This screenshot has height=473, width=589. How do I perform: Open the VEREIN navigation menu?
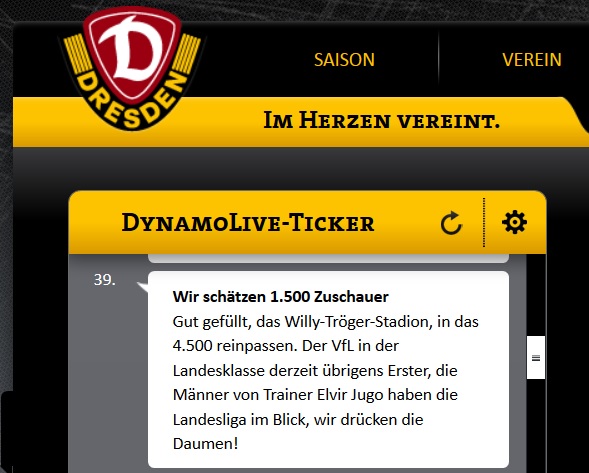[532, 60]
